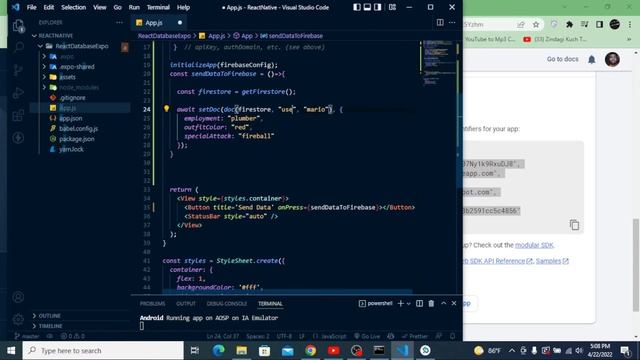Click the lightbulb quick-fix icon on line 24

coord(166,109)
